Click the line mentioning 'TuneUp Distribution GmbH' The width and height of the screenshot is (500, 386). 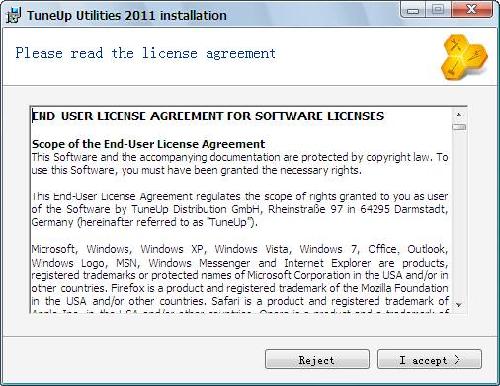pos(240,209)
